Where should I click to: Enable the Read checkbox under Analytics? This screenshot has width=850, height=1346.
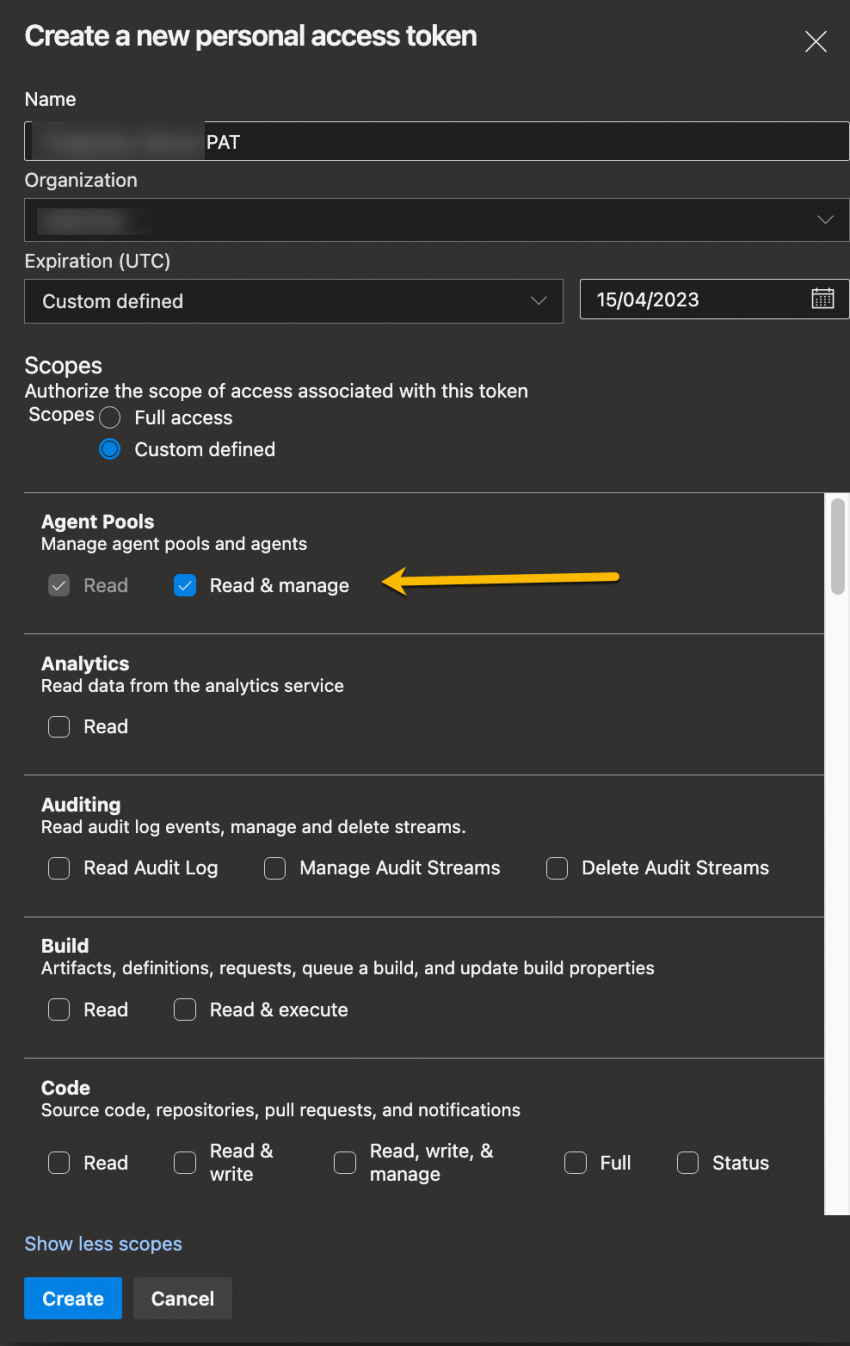(x=59, y=727)
